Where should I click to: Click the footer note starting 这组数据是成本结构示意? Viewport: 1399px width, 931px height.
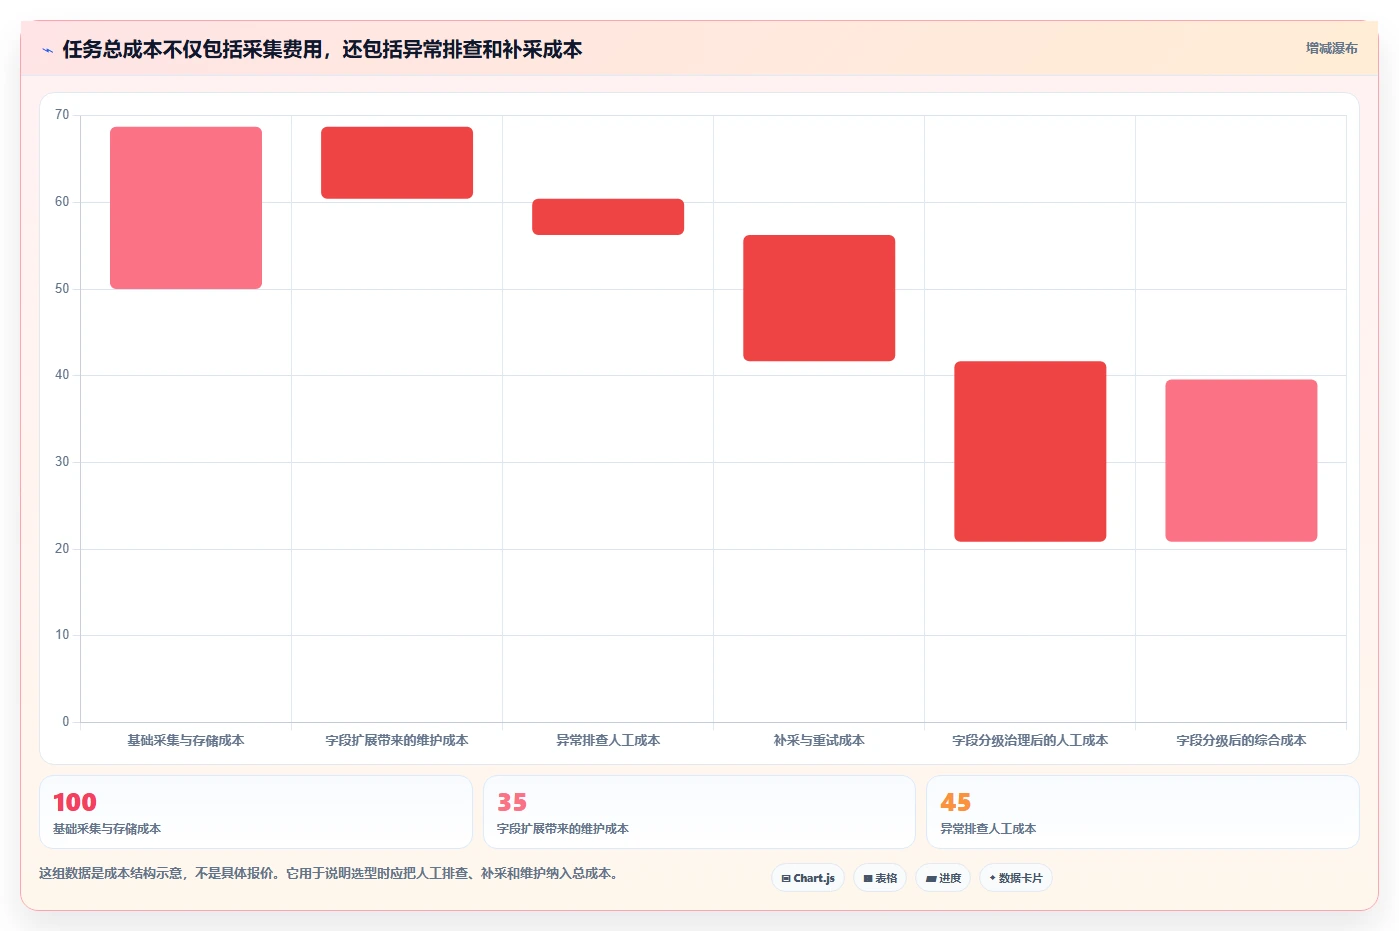pos(331,874)
